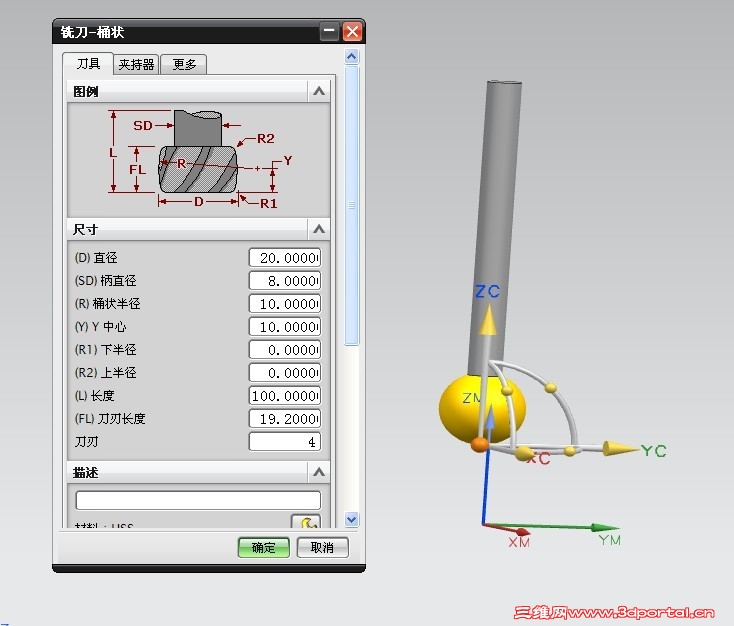Edit the (R2) 上半径 value field
Viewport: 734px width, 626px height.
coord(285,372)
